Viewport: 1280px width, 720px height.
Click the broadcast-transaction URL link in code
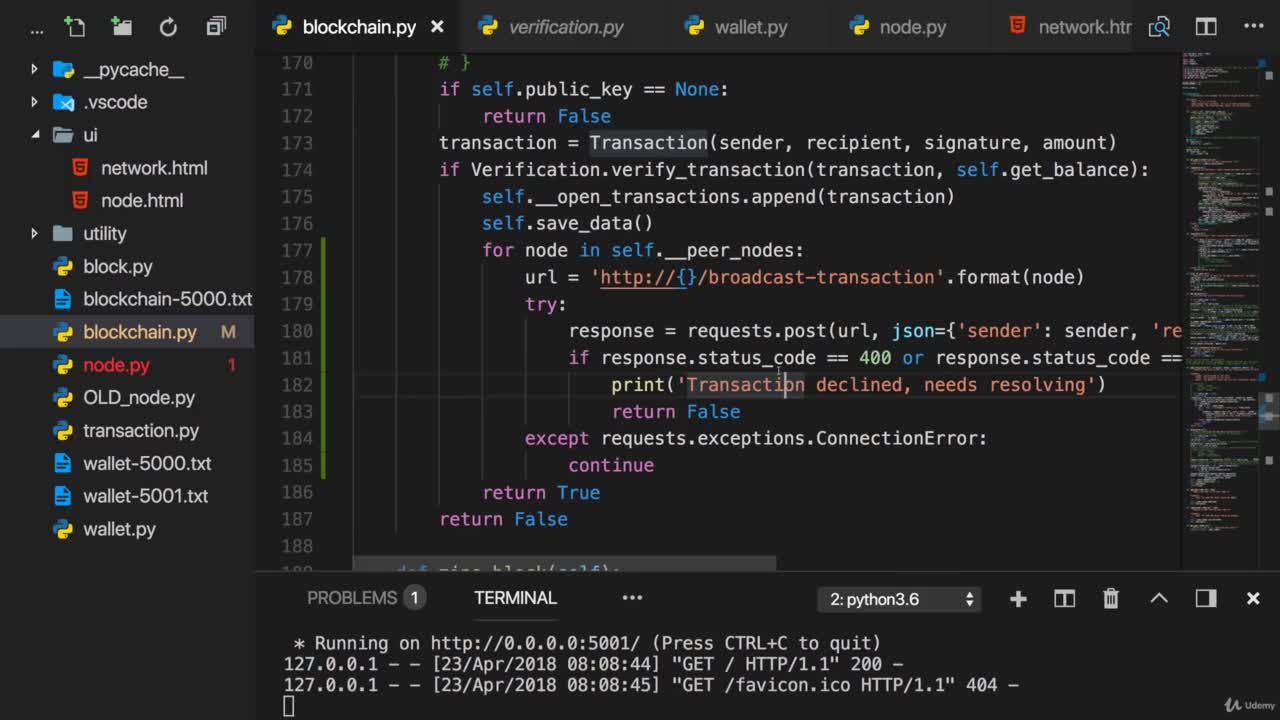coord(767,277)
